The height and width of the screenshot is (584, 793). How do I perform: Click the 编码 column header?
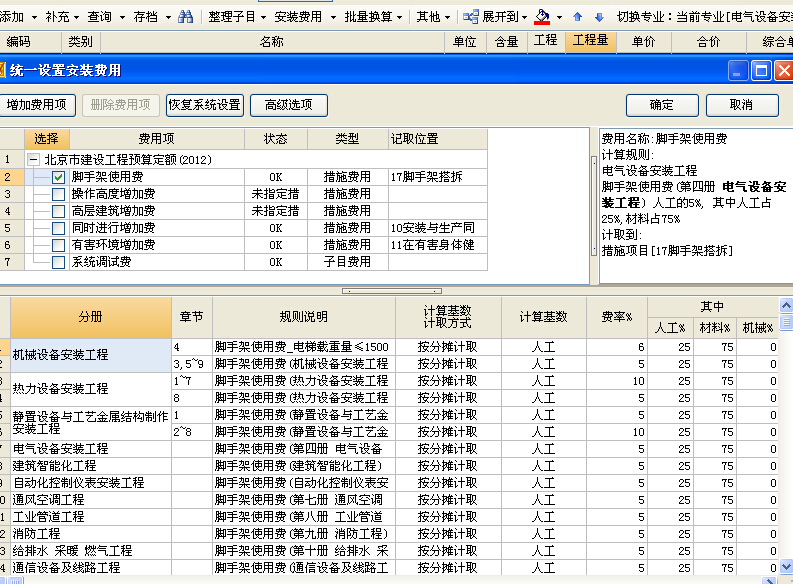click(30, 41)
